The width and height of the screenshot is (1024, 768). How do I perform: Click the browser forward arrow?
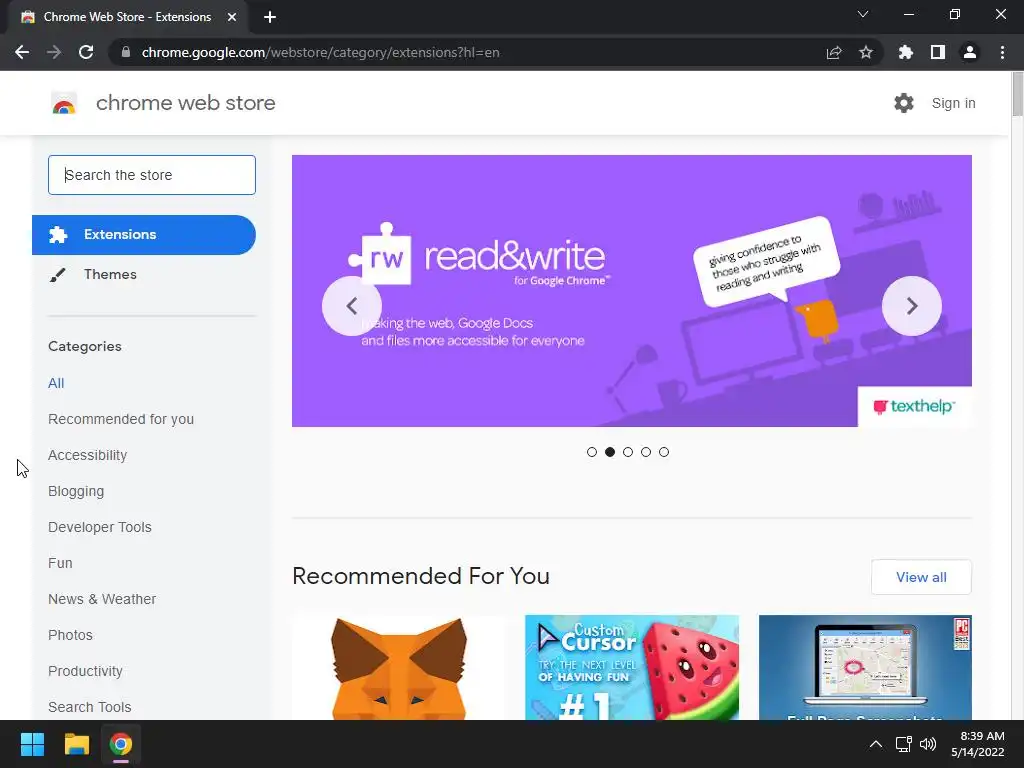pyautogui.click(x=54, y=52)
